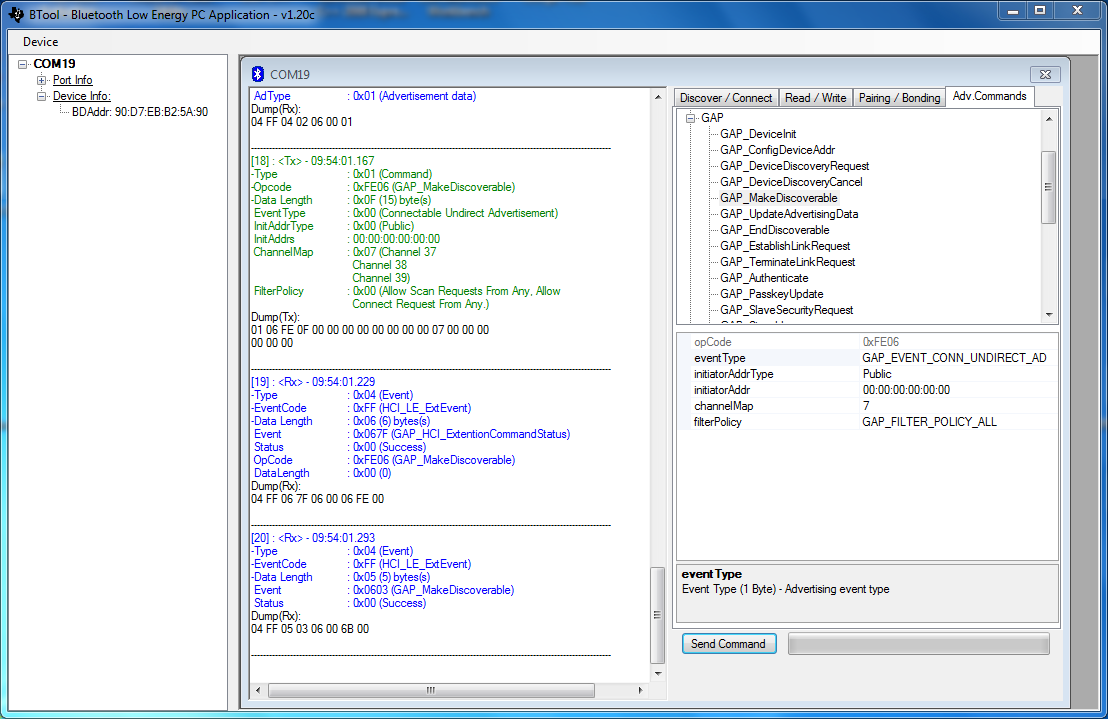Click Opcode 0xFE06 GAP_MakeDiscoverable Tx line
Image resolution: width=1108 pixels, height=719 pixels.
coord(384,187)
